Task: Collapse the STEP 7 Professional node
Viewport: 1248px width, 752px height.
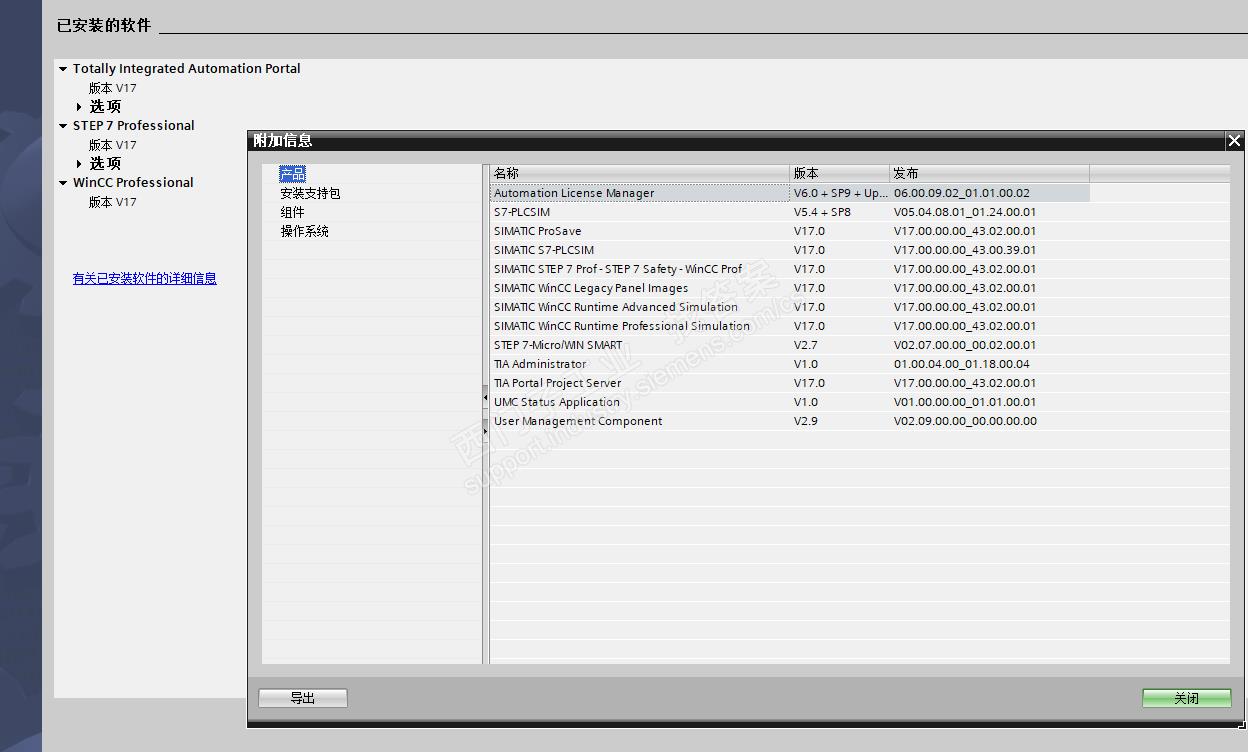Action: tap(63, 126)
